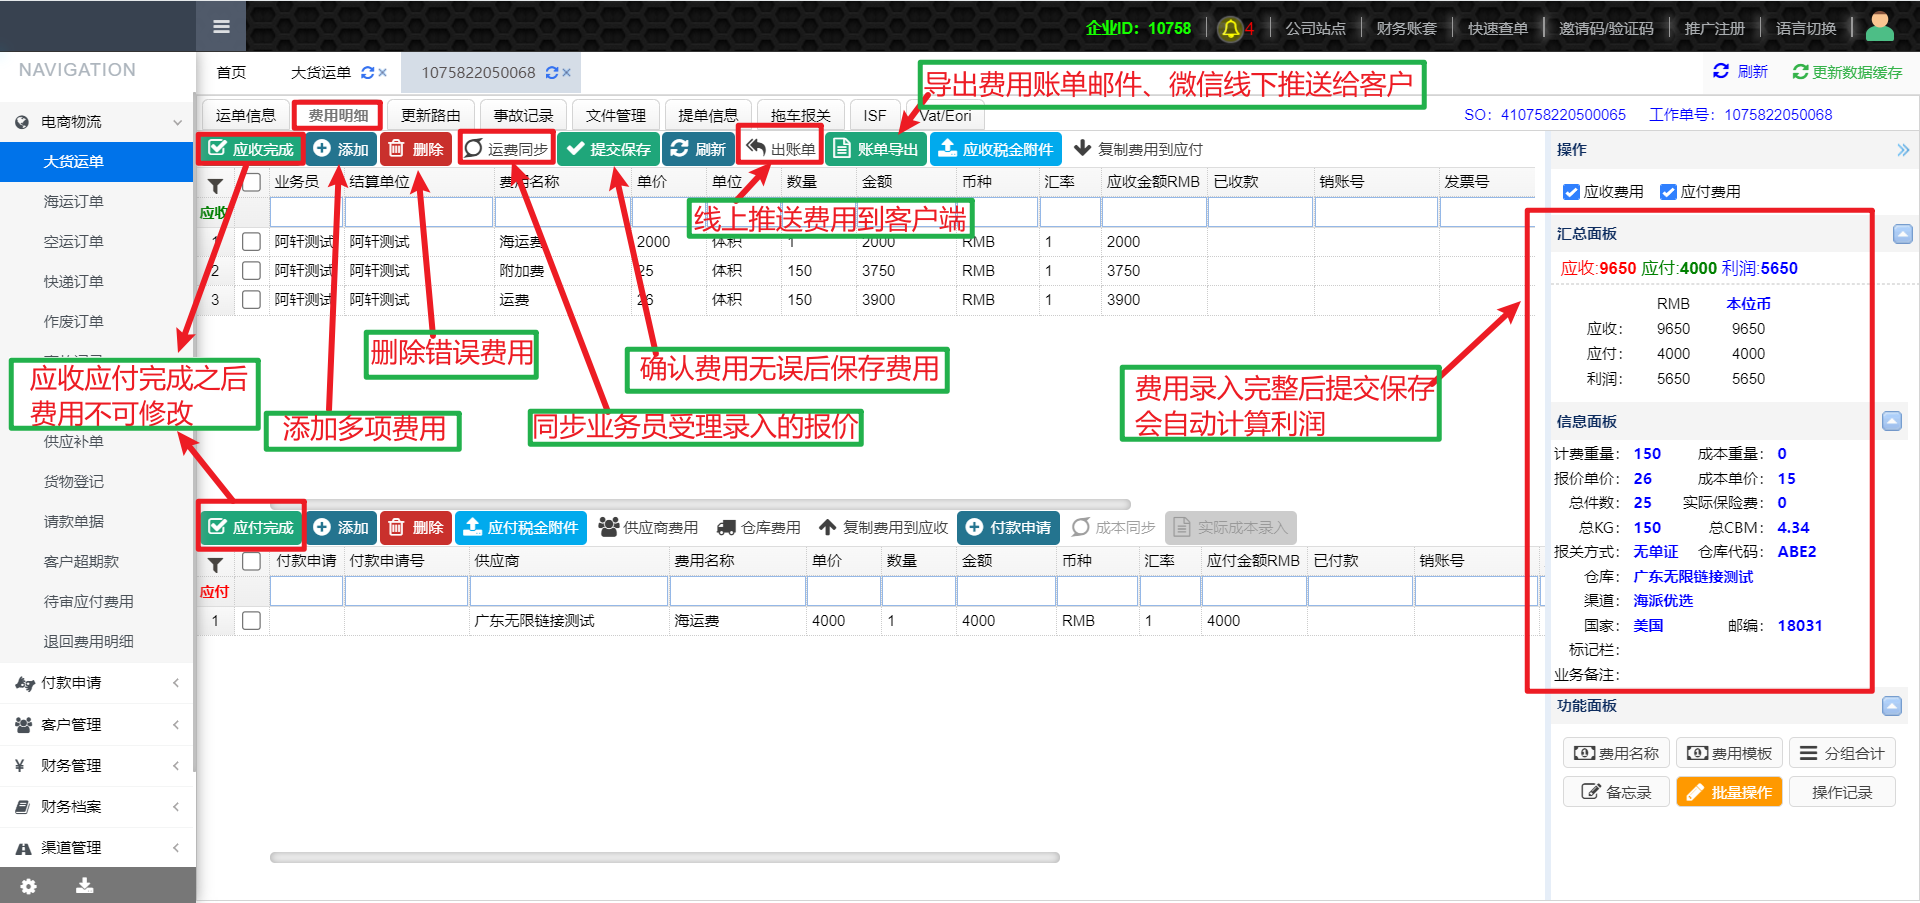Image resolution: width=1920 pixels, height=903 pixels.
Task: Uncheck the 应付费用 checkbox
Action: pos(1668,192)
